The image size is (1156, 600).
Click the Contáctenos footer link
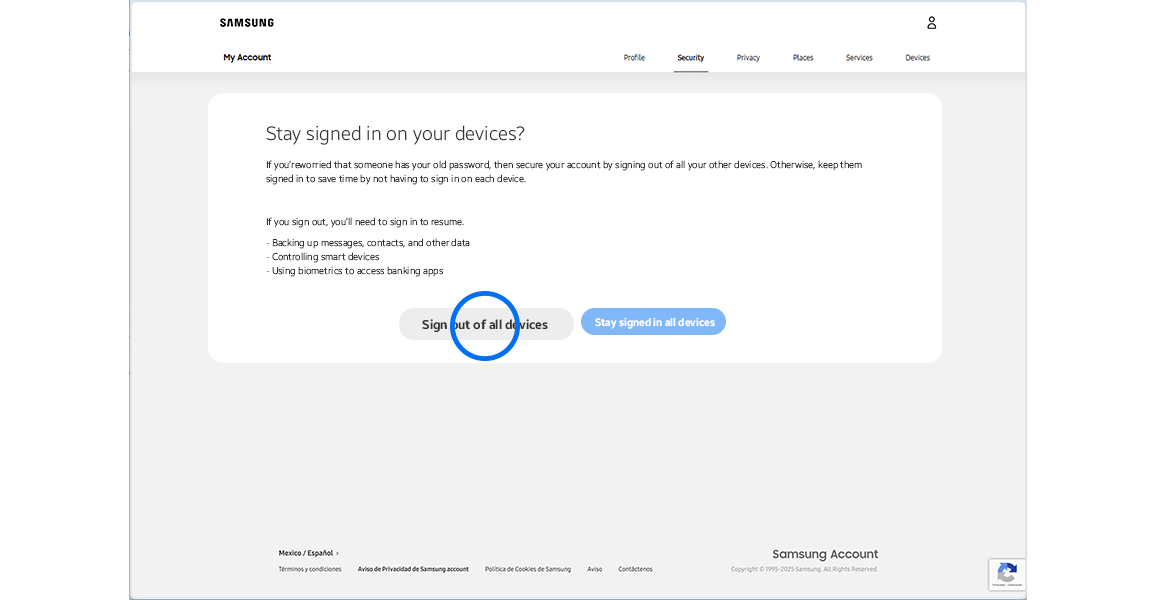[x=635, y=568]
